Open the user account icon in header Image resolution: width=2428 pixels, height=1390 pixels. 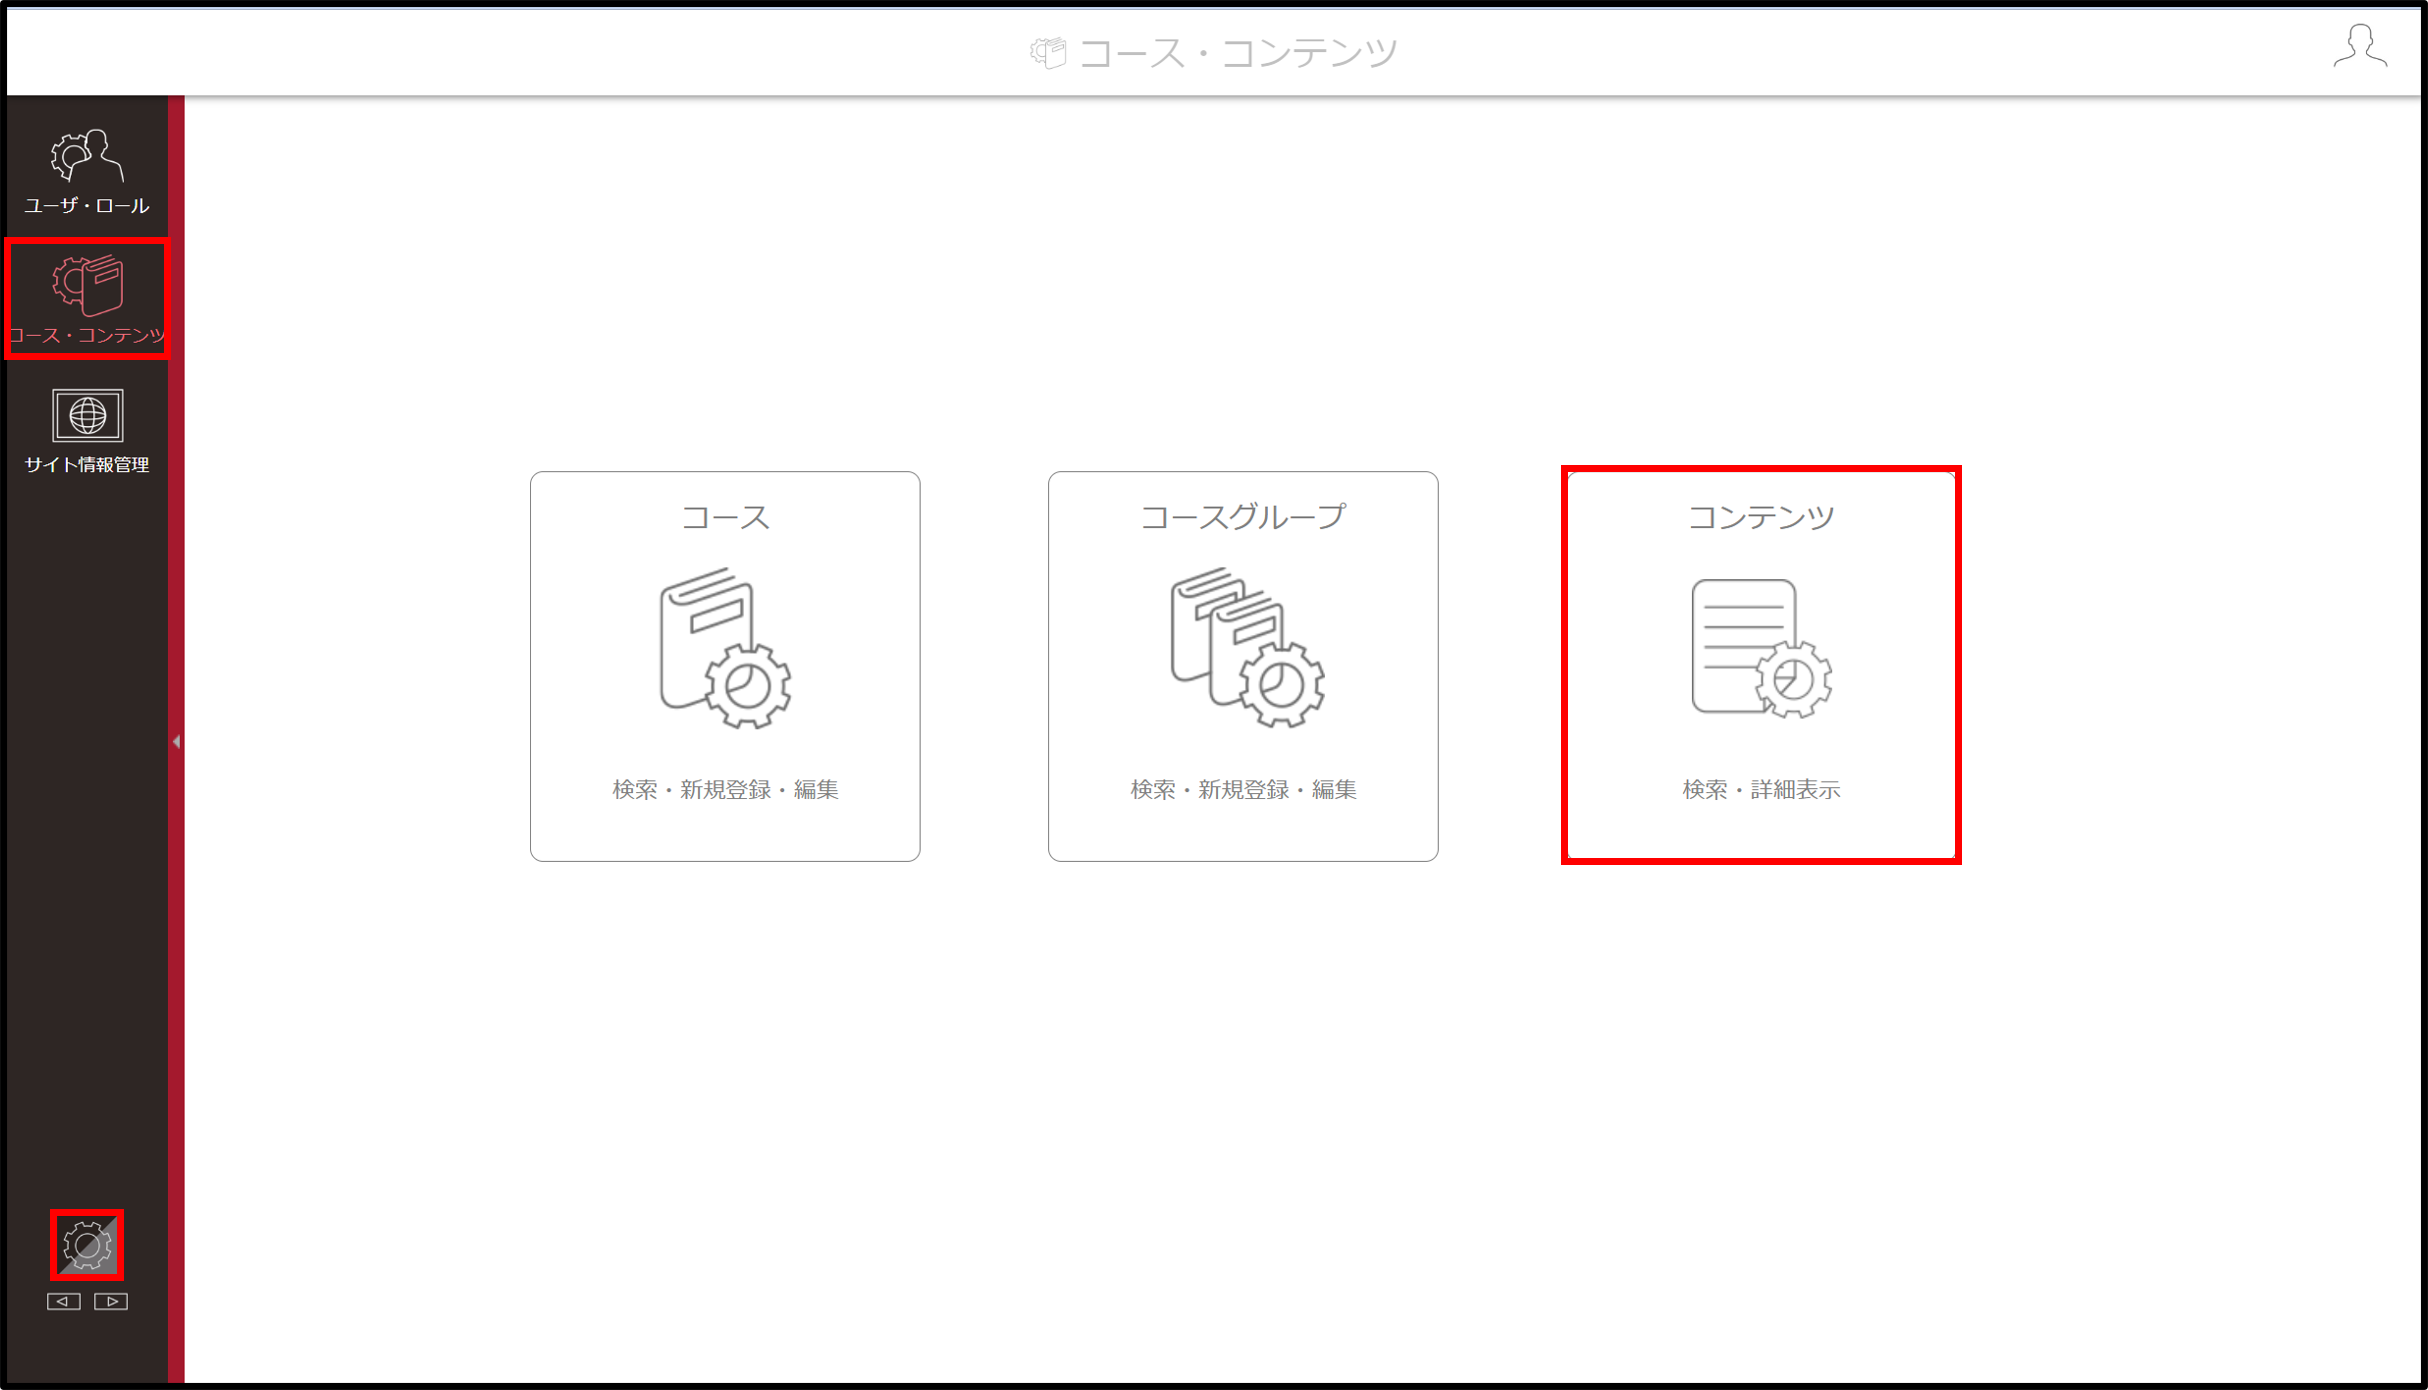click(x=2360, y=46)
